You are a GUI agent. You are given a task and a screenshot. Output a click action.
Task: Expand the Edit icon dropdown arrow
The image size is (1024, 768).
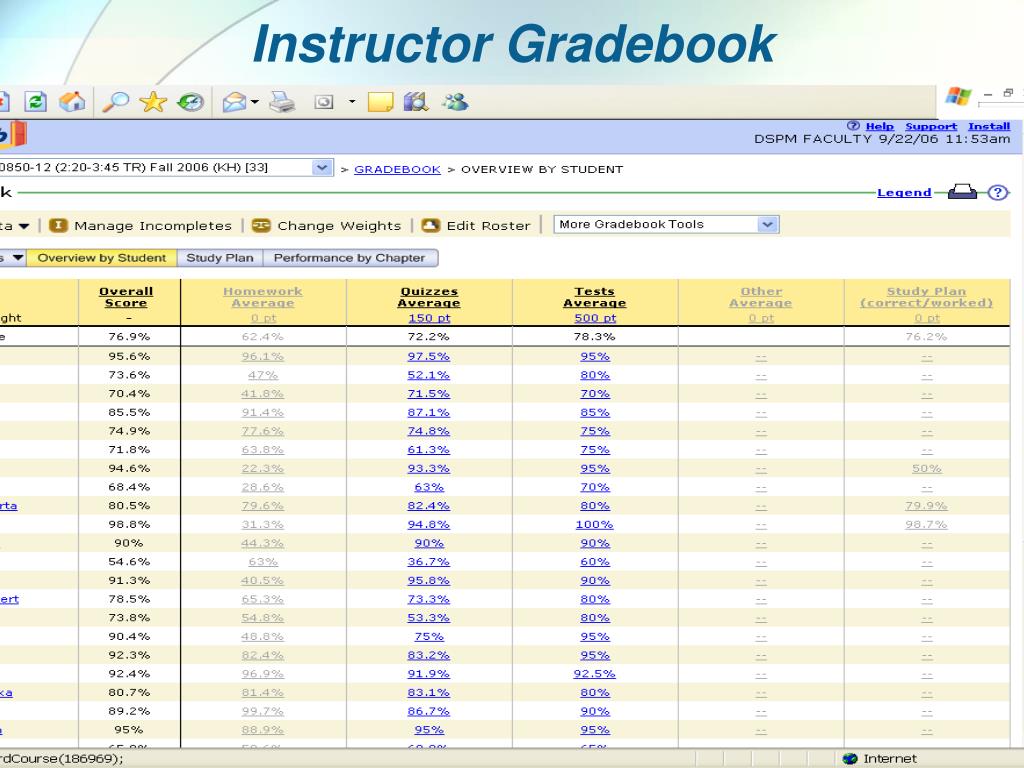(352, 102)
